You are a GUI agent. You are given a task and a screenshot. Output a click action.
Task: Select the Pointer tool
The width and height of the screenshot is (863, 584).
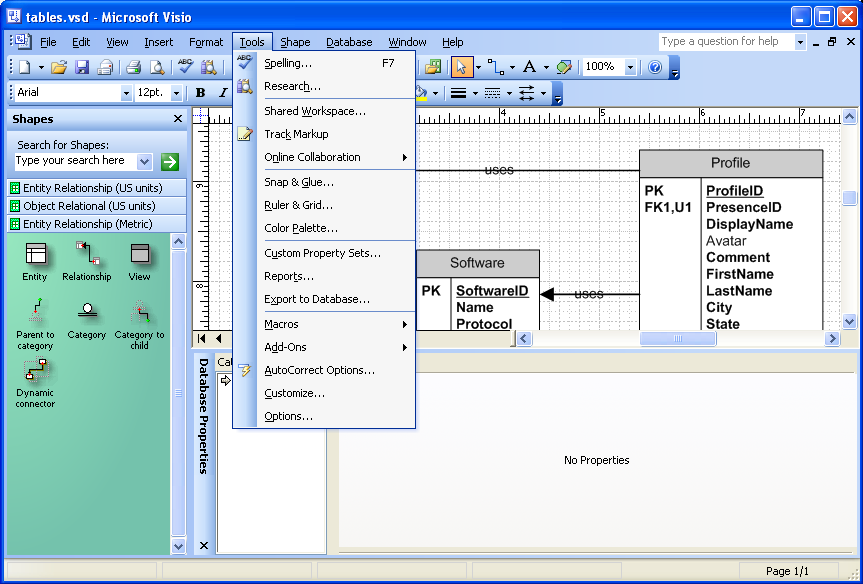click(x=461, y=67)
